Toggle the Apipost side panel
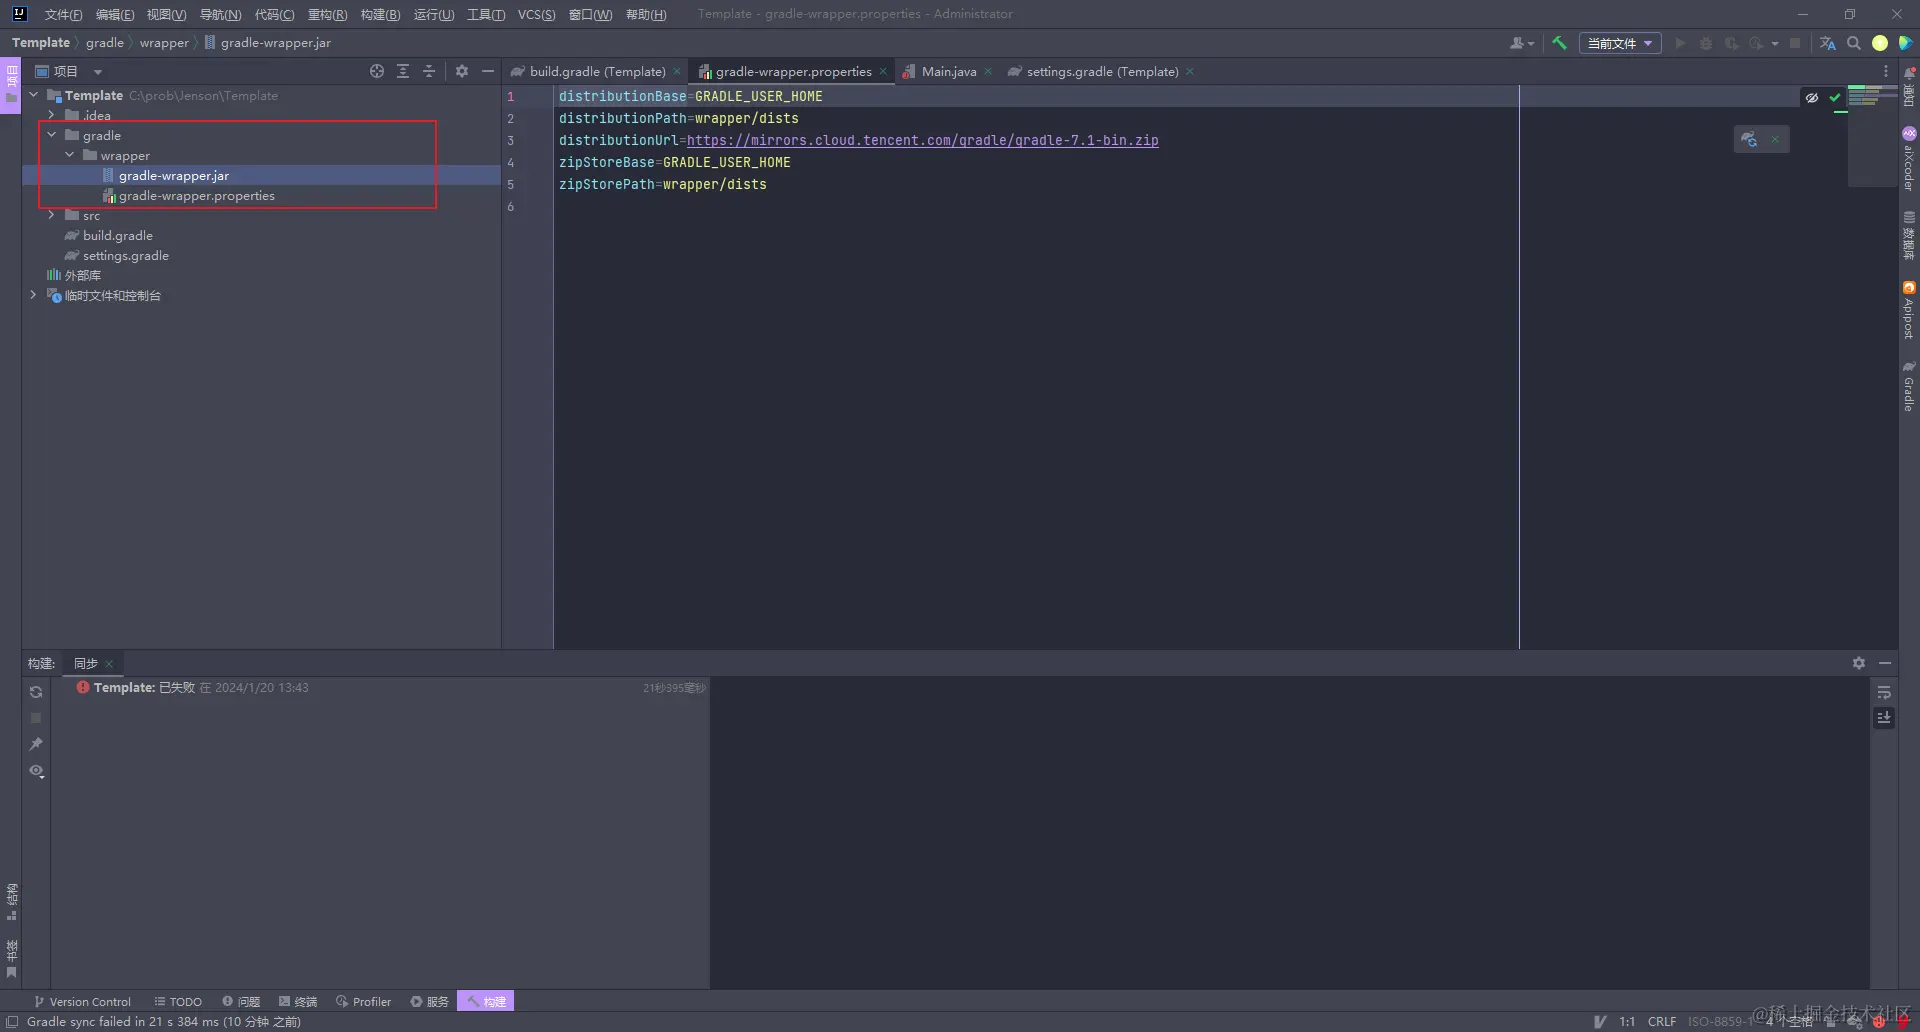Screen dimensions: 1920x1032 [x=1909, y=310]
